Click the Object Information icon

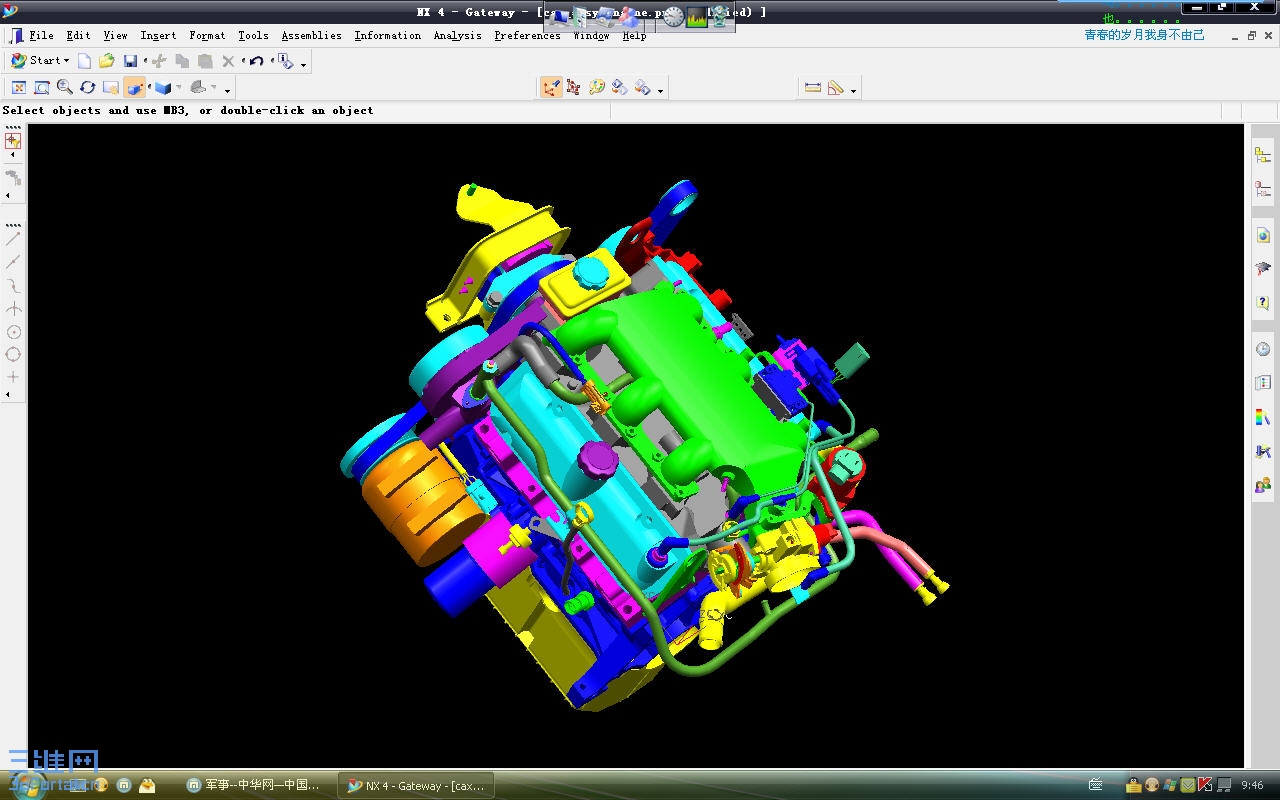(x=286, y=61)
